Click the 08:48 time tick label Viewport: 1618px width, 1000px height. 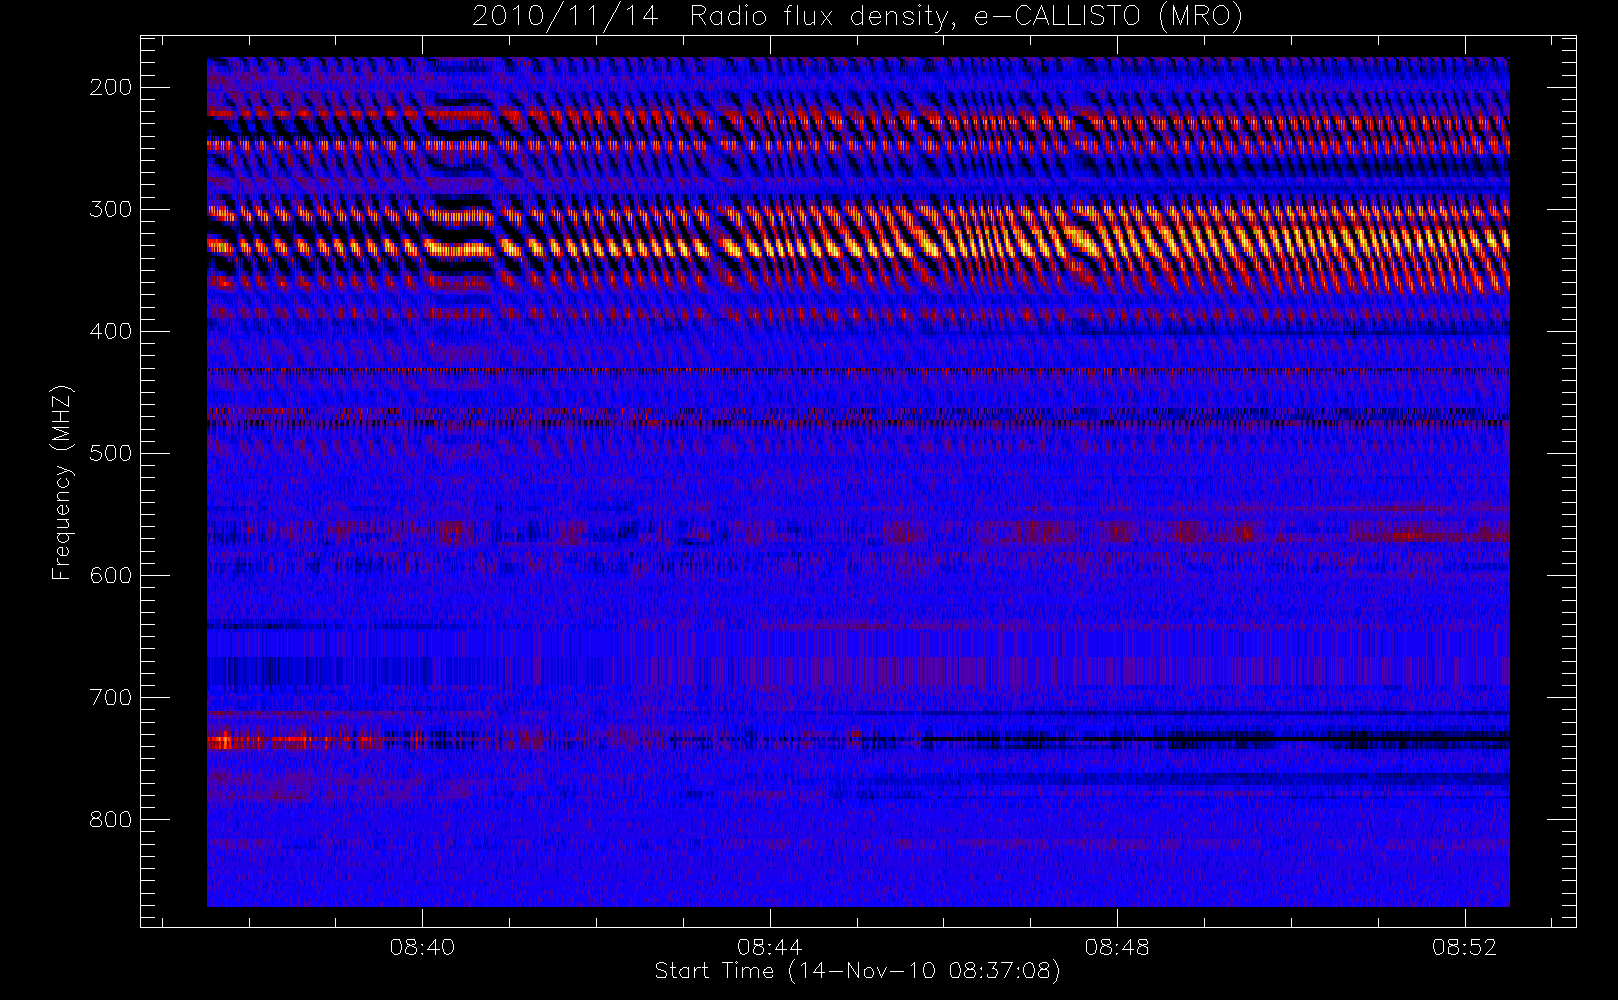pos(1117,947)
